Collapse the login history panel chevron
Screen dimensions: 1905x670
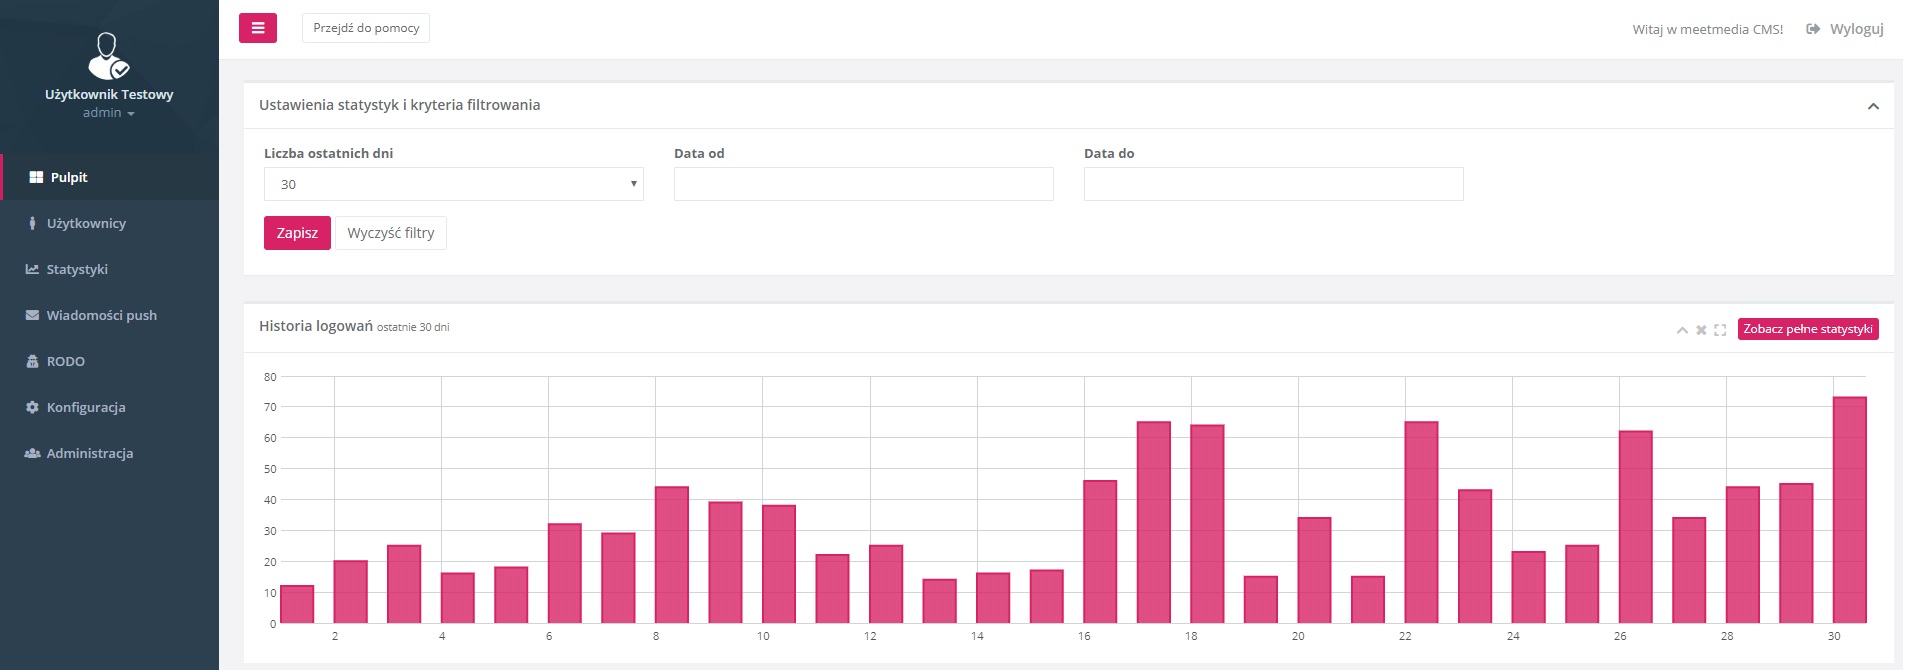pyautogui.click(x=1682, y=330)
